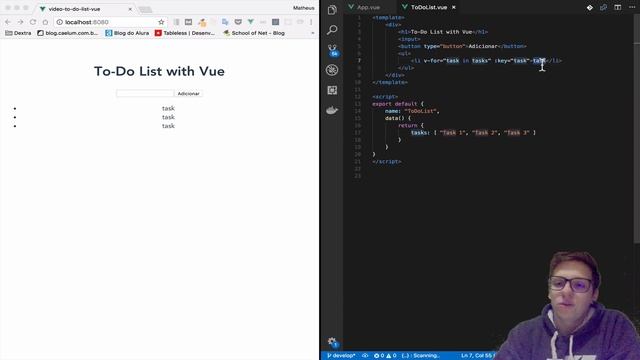
Task: Open the Explorer icon in VS Code
Action: (x=332, y=10)
